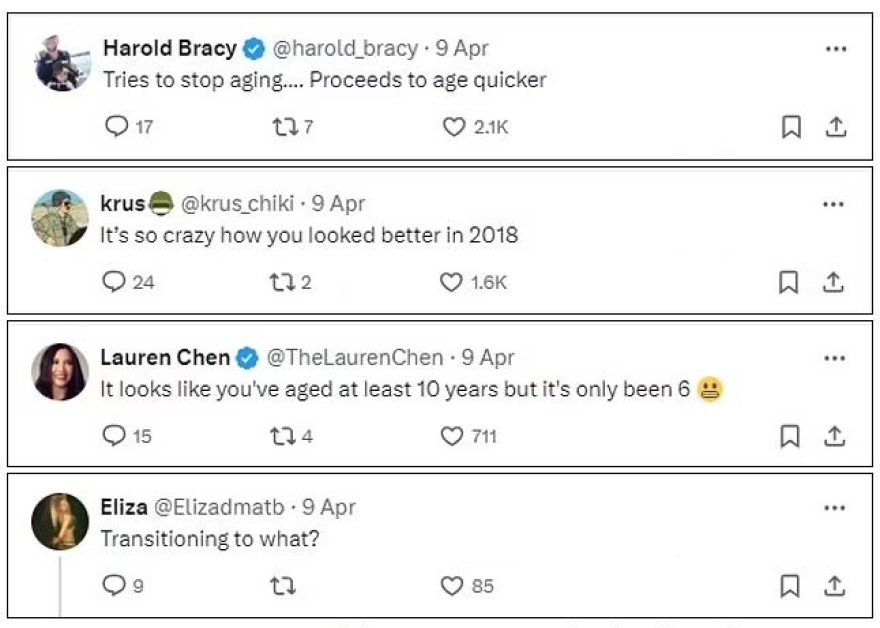Image resolution: width=880 pixels, height=628 pixels.
Task: Open Lauren Chen's profile name link
Action: point(165,358)
